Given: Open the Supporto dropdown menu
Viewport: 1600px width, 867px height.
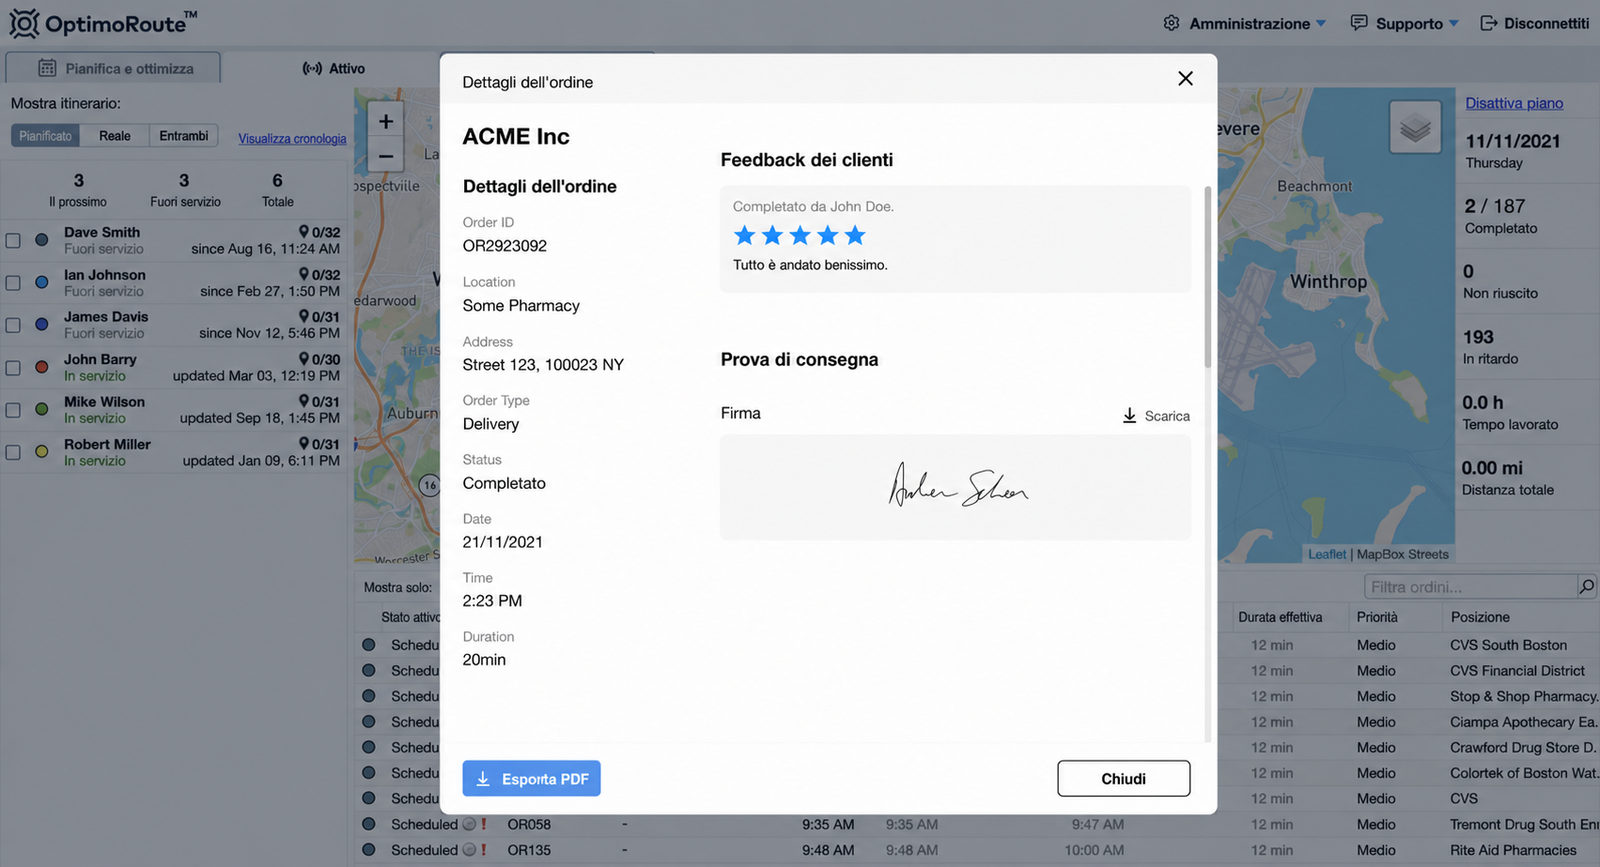Looking at the screenshot, I should click(x=1404, y=23).
